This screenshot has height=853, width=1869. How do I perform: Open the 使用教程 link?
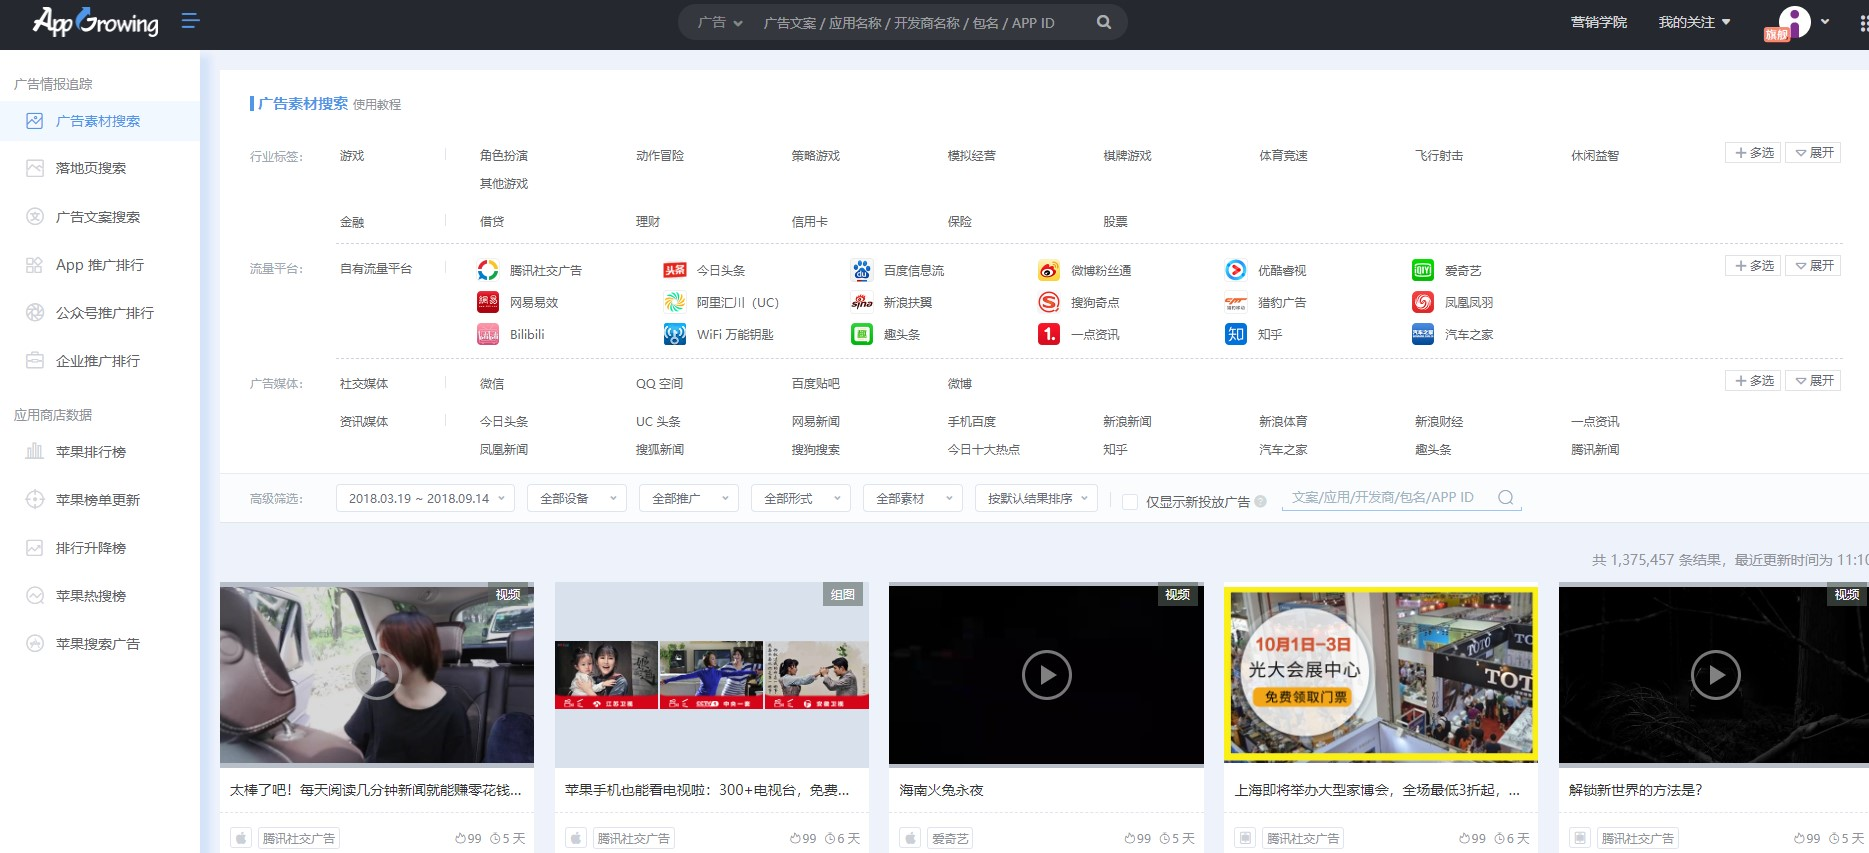coord(377,104)
